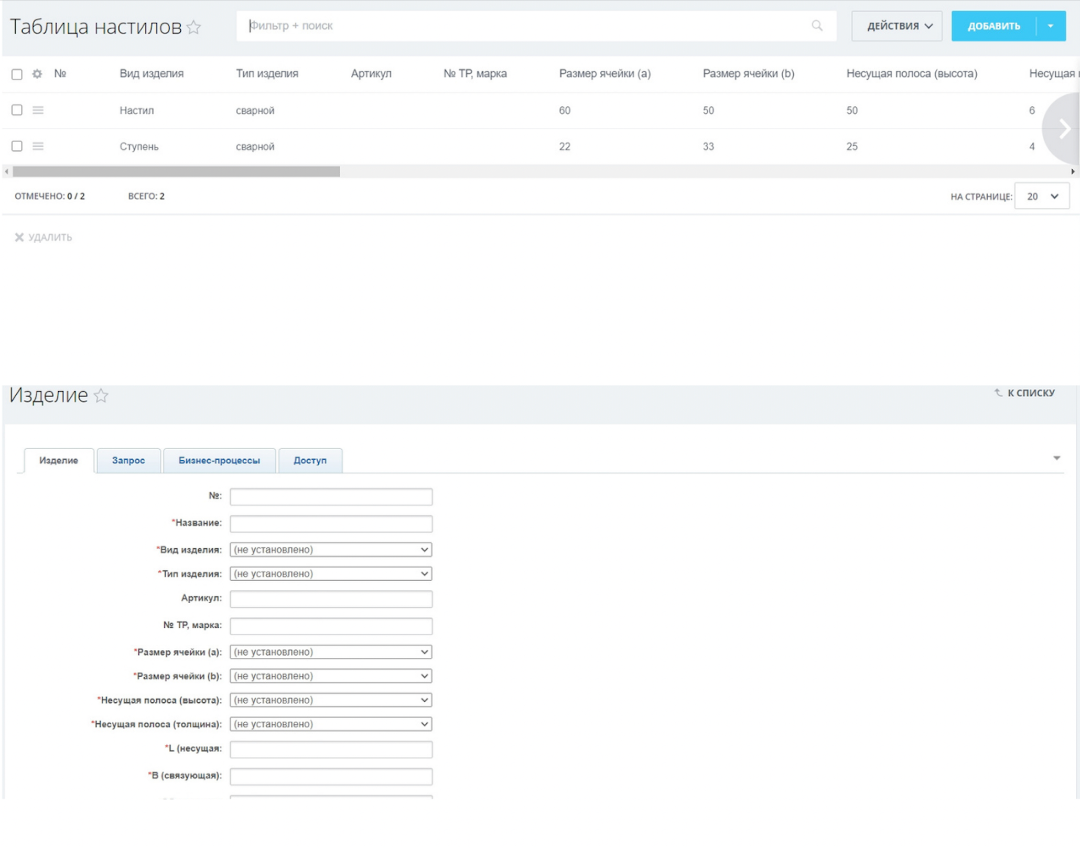Click the Название input field
Viewport: 1080px width, 848px height.
(x=331, y=523)
